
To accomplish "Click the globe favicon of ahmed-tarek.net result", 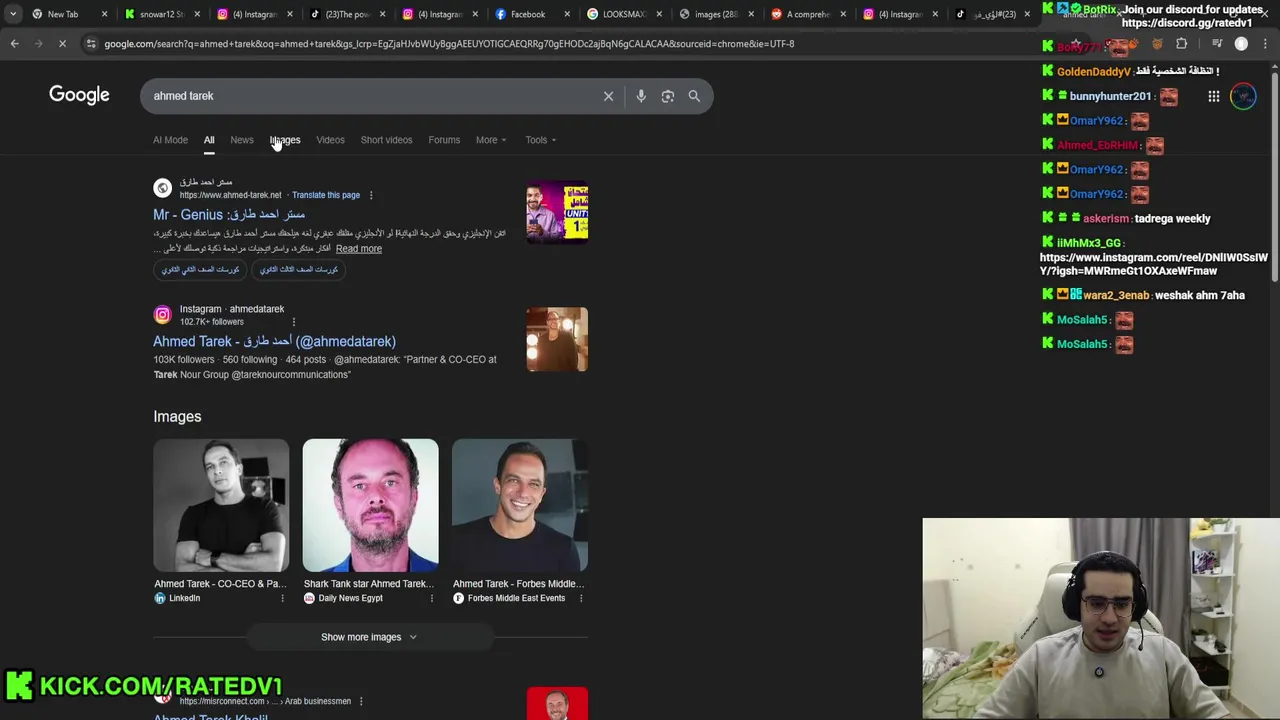I will [x=162, y=188].
